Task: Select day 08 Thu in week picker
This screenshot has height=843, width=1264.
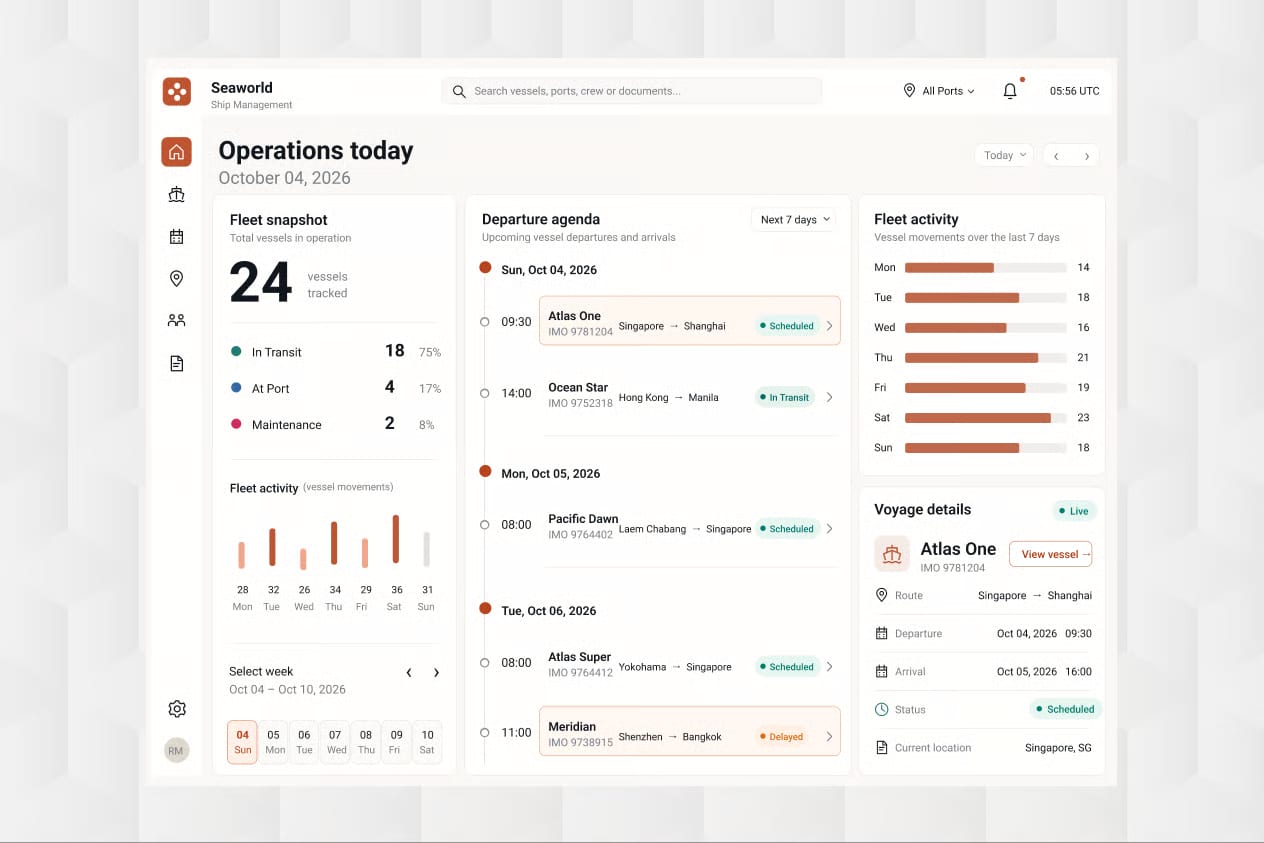Action: click(366, 742)
